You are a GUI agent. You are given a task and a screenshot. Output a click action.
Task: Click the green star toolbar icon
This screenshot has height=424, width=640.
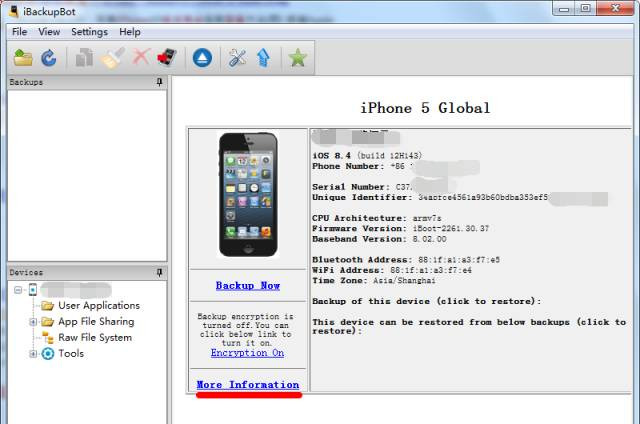pos(298,58)
